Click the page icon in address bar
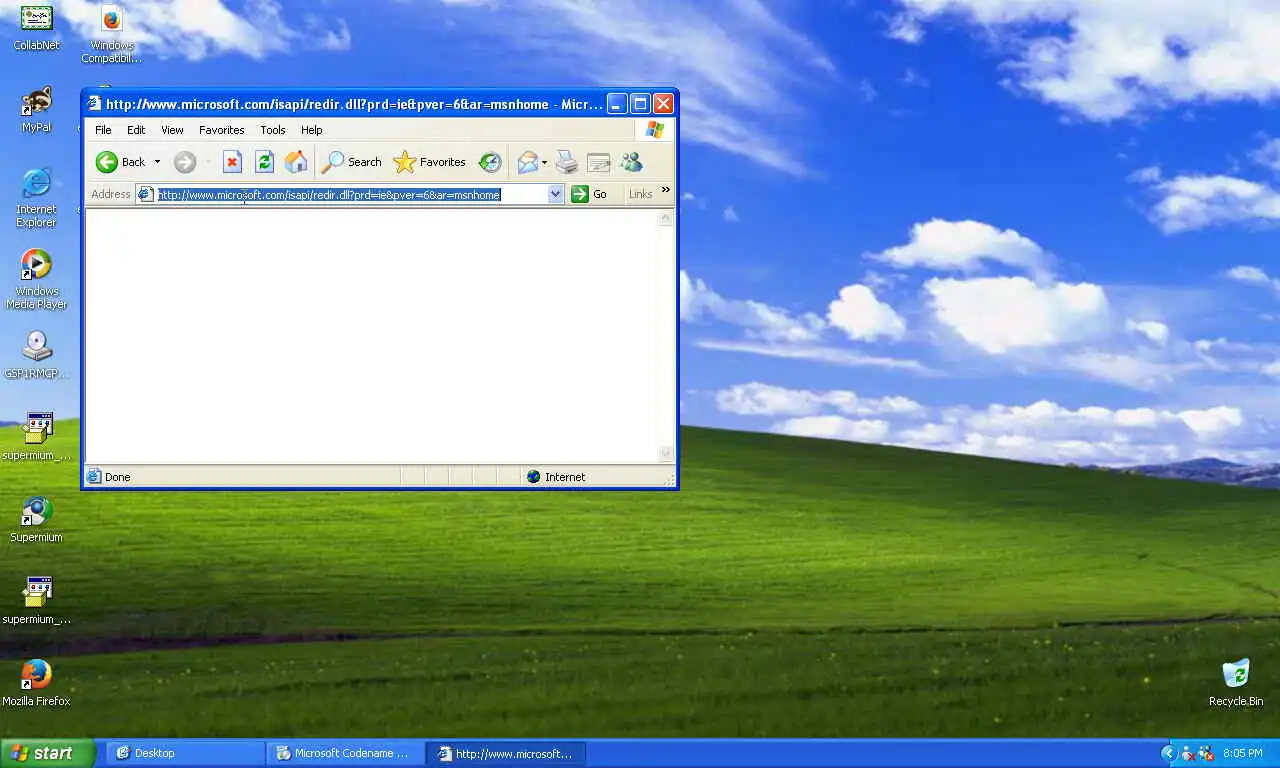This screenshot has height=768, width=1280. tap(145, 194)
